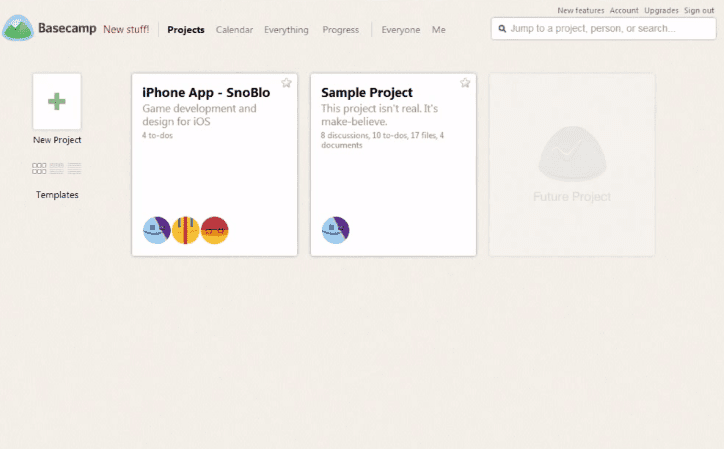Open the Account link
The width and height of the screenshot is (724, 449).
pyautogui.click(x=624, y=10)
